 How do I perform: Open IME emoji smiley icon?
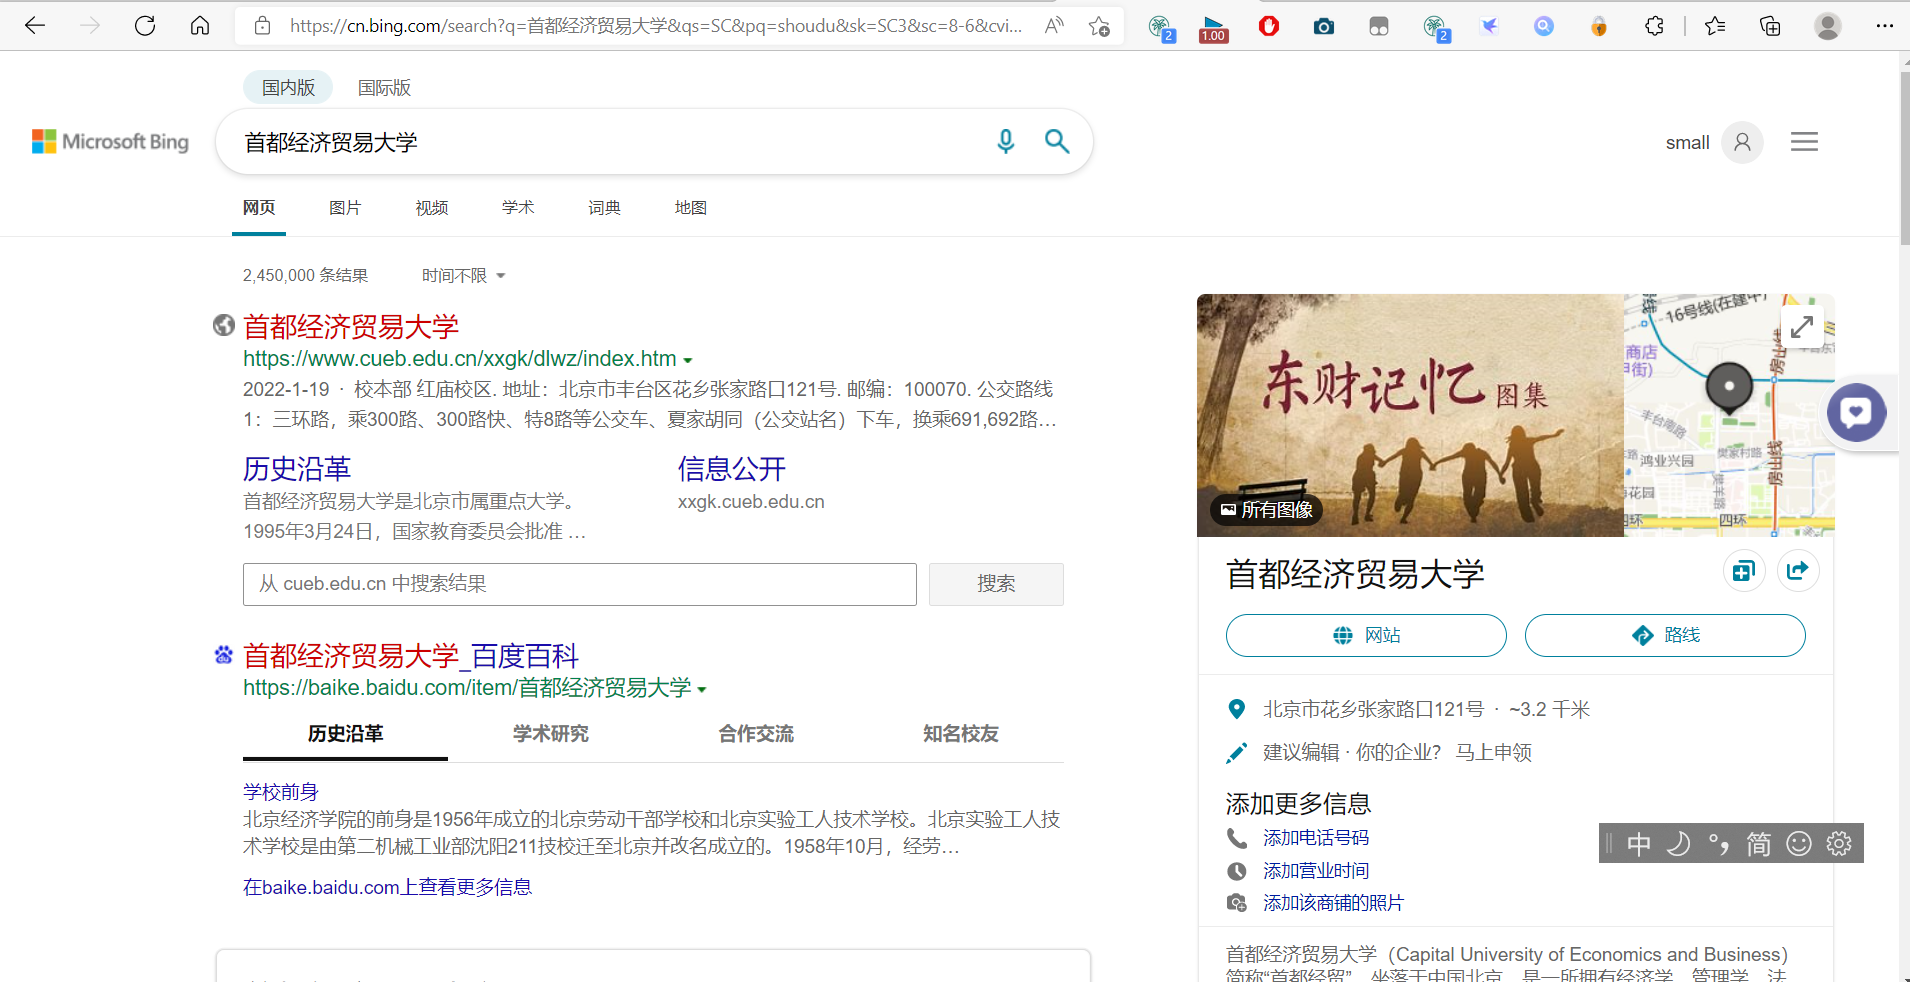(x=1799, y=844)
